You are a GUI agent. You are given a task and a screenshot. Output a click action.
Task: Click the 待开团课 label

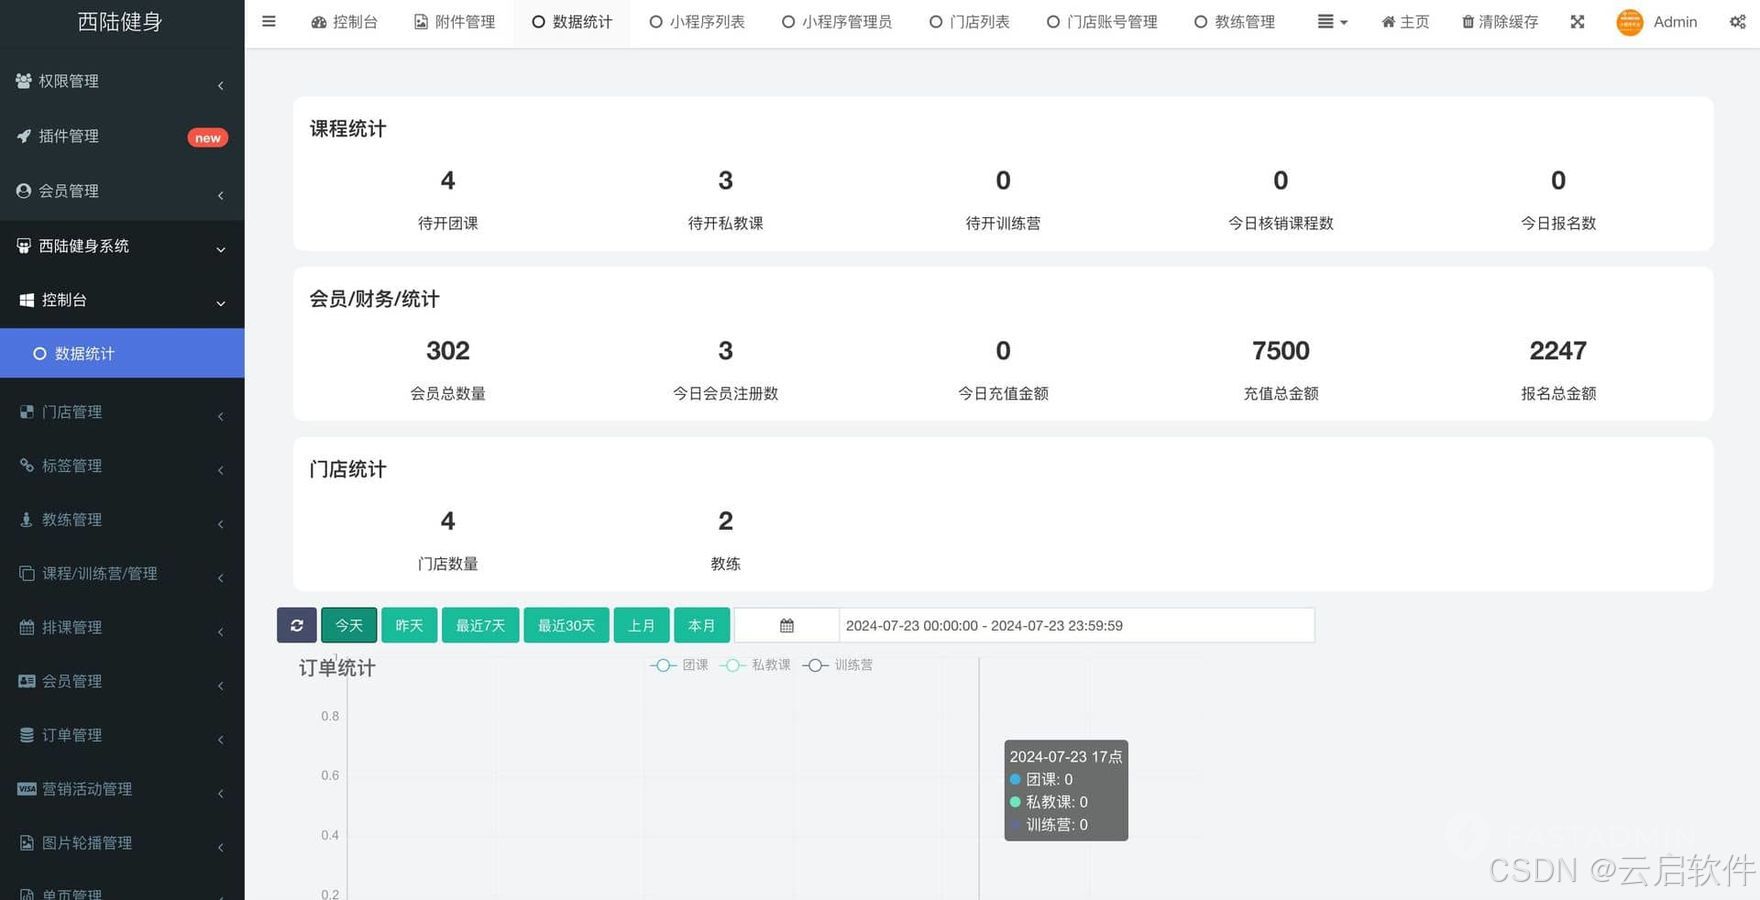coord(447,223)
